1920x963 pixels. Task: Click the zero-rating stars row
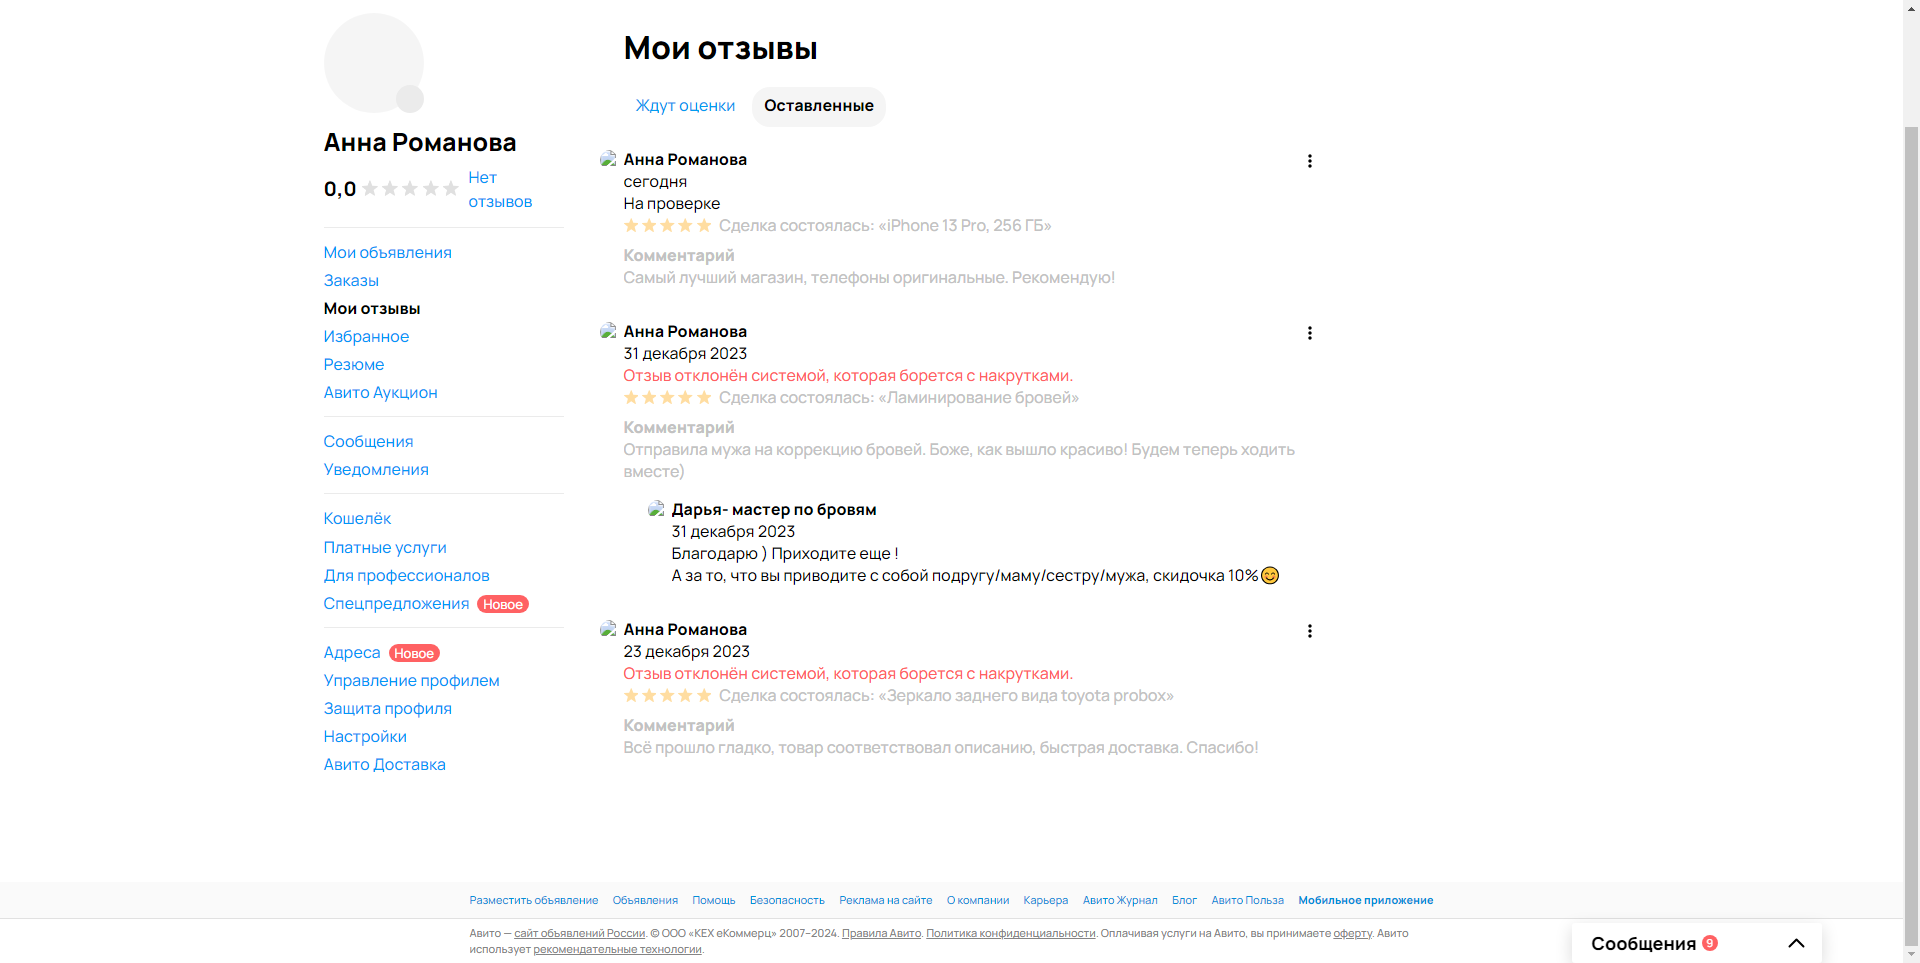pos(410,189)
